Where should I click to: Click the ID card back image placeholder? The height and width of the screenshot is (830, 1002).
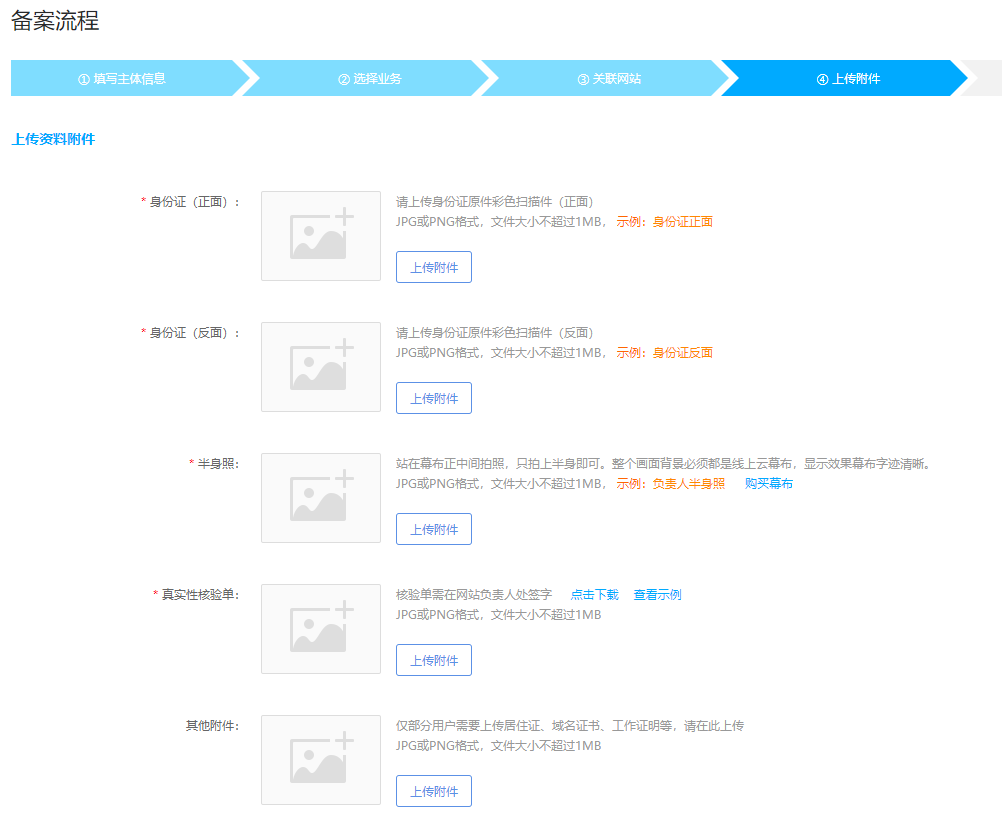click(x=320, y=367)
